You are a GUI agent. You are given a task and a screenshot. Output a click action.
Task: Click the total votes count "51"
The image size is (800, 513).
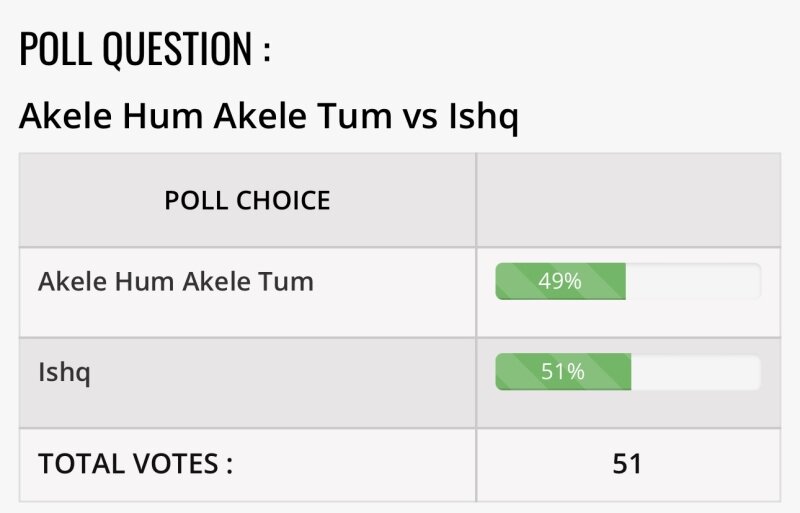627,464
